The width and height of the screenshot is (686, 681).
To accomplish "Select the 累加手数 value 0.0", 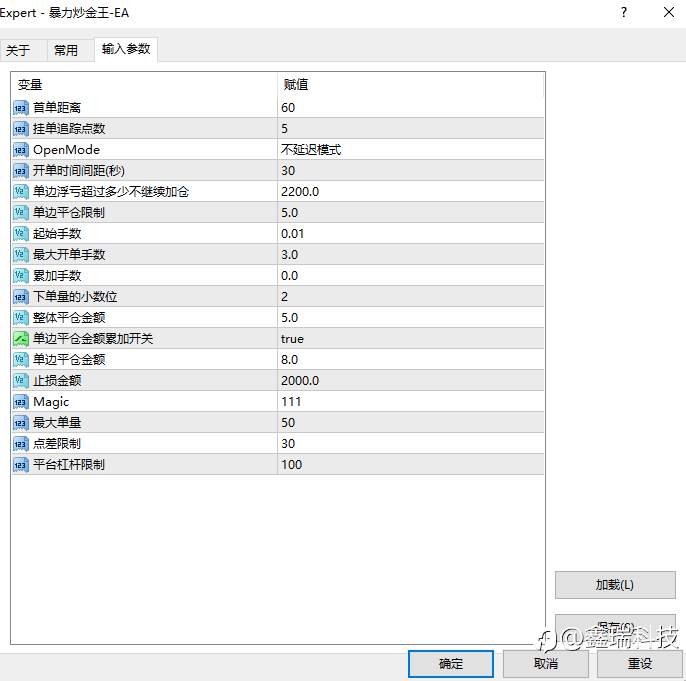I will [411, 276].
